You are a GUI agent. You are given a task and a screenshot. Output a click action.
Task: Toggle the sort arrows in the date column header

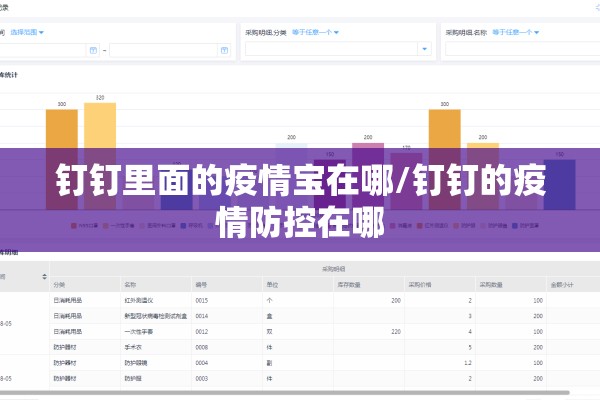click(x=44, y=276)
